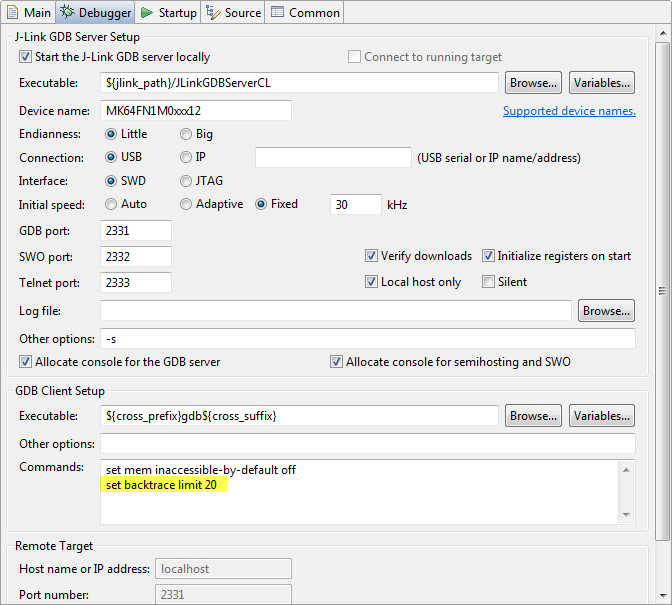Click 'set mem inaccessible-by-default off' line
Image resolution: width=672 pixels, height=605 pixels.
point(201,470)
